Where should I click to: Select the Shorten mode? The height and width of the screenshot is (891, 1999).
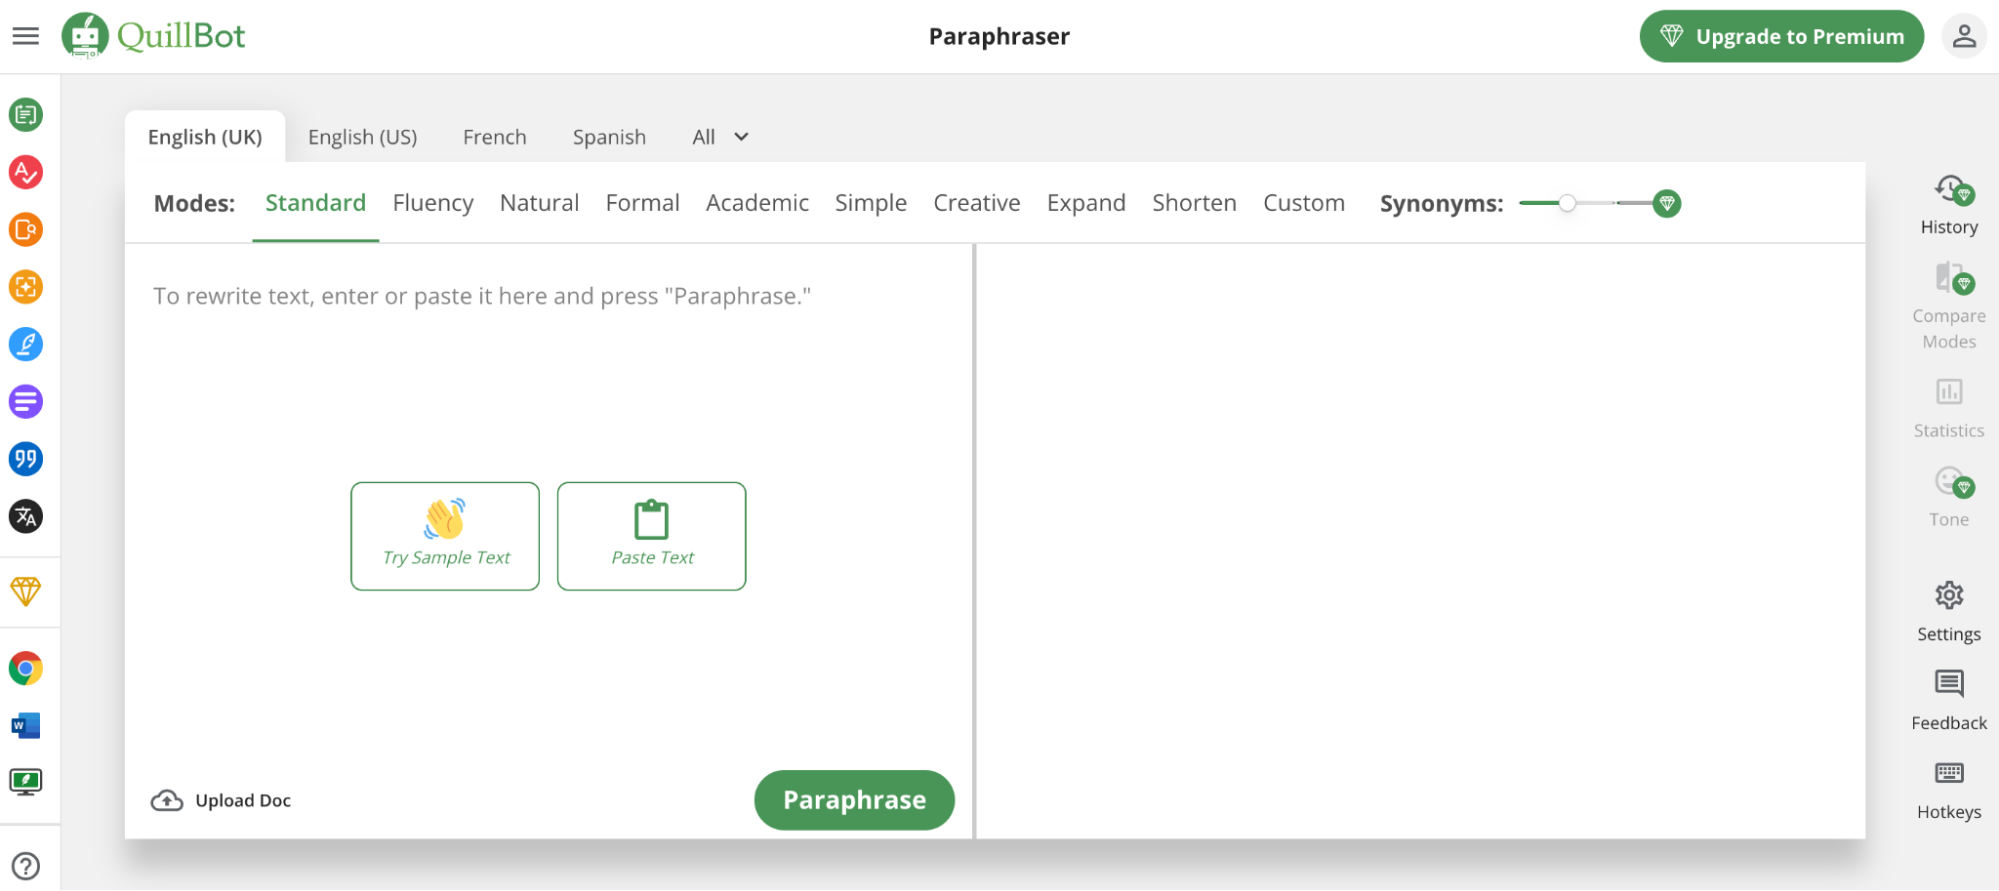coord(1194,203)
